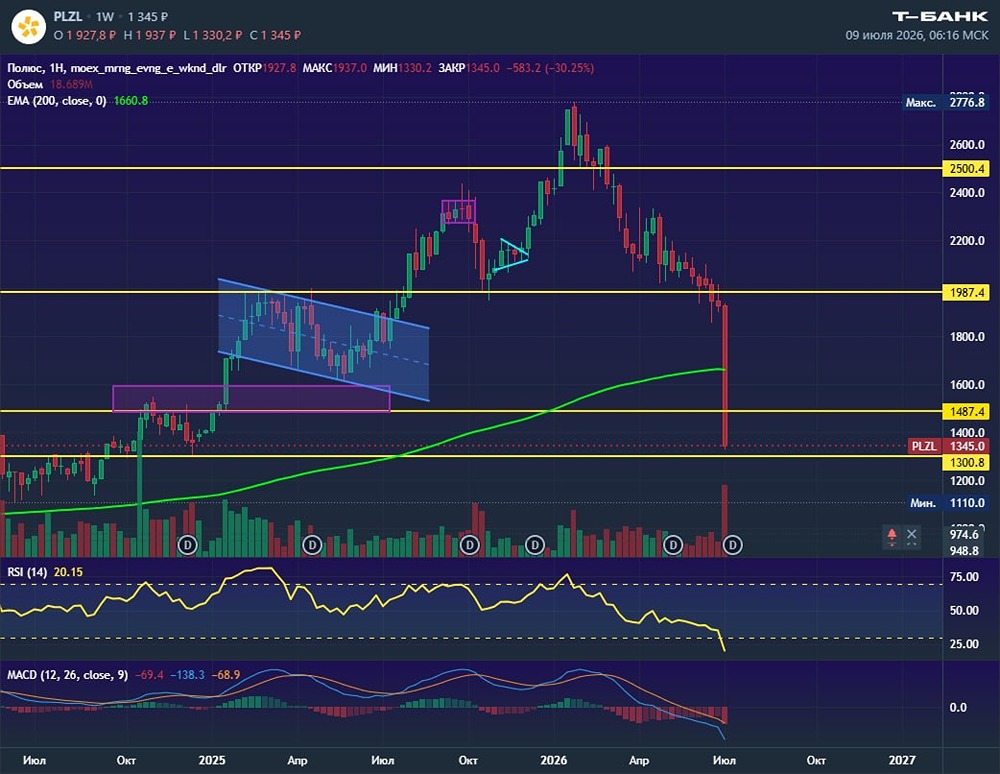The width and height of the screenshot is (1000, 774).
Task: Click the RSI (14) indicator legend
Action: pyautogui.click(x=27, y=572)
